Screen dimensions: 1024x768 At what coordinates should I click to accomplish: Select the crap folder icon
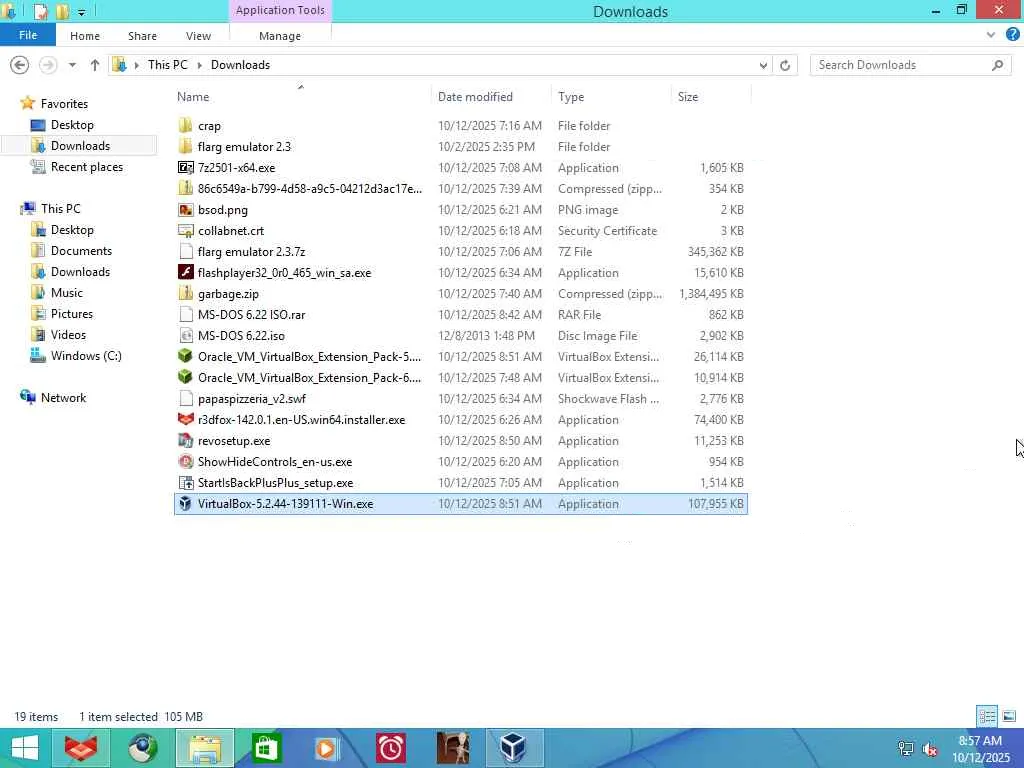pyautogui.click(x=185, y=125)
